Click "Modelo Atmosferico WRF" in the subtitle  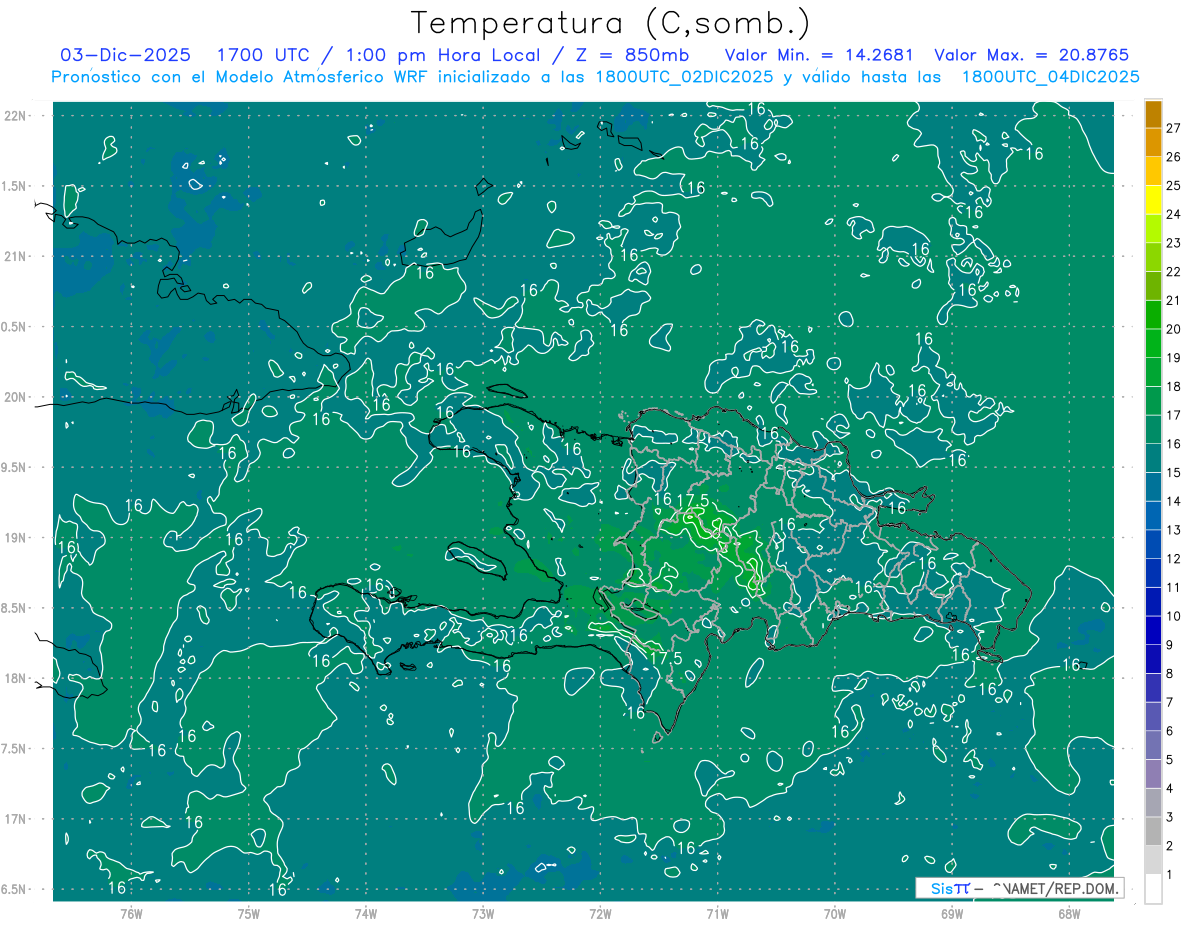[x=323, y=77]
